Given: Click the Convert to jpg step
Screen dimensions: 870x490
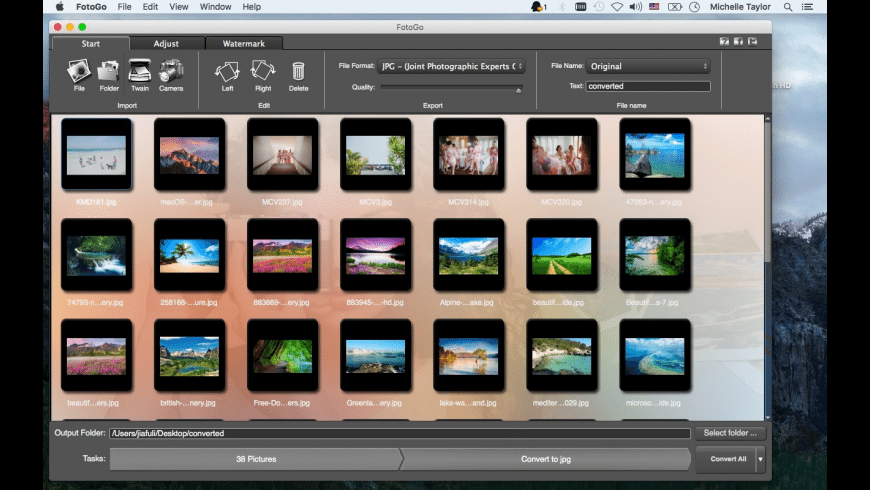Looking at the screenshot, I should [x=545, y=459].
